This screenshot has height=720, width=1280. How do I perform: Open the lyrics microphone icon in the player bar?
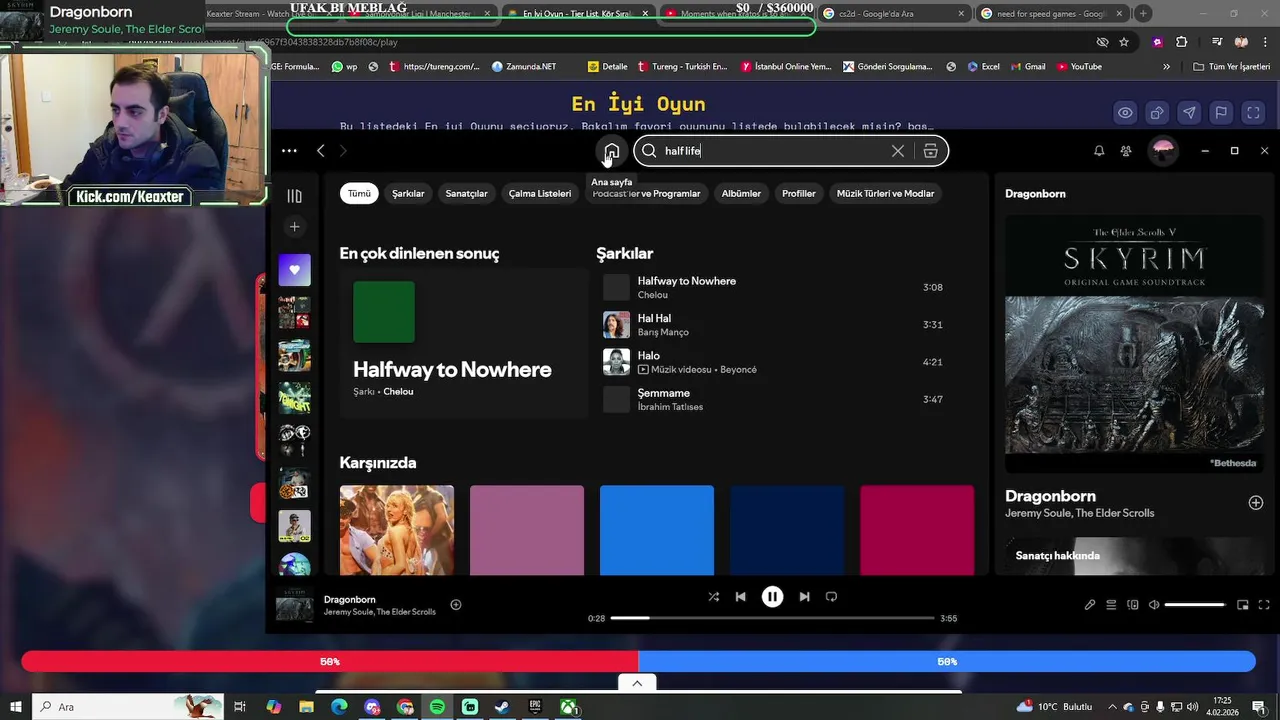1090,605
